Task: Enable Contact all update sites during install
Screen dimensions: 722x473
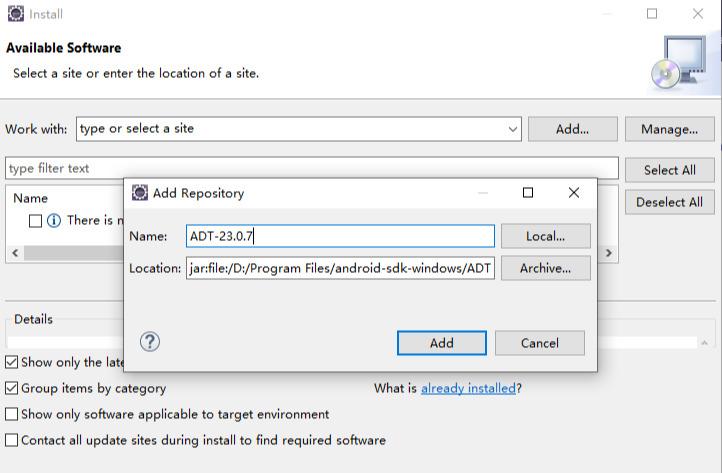Action: [x=12, y=440]
